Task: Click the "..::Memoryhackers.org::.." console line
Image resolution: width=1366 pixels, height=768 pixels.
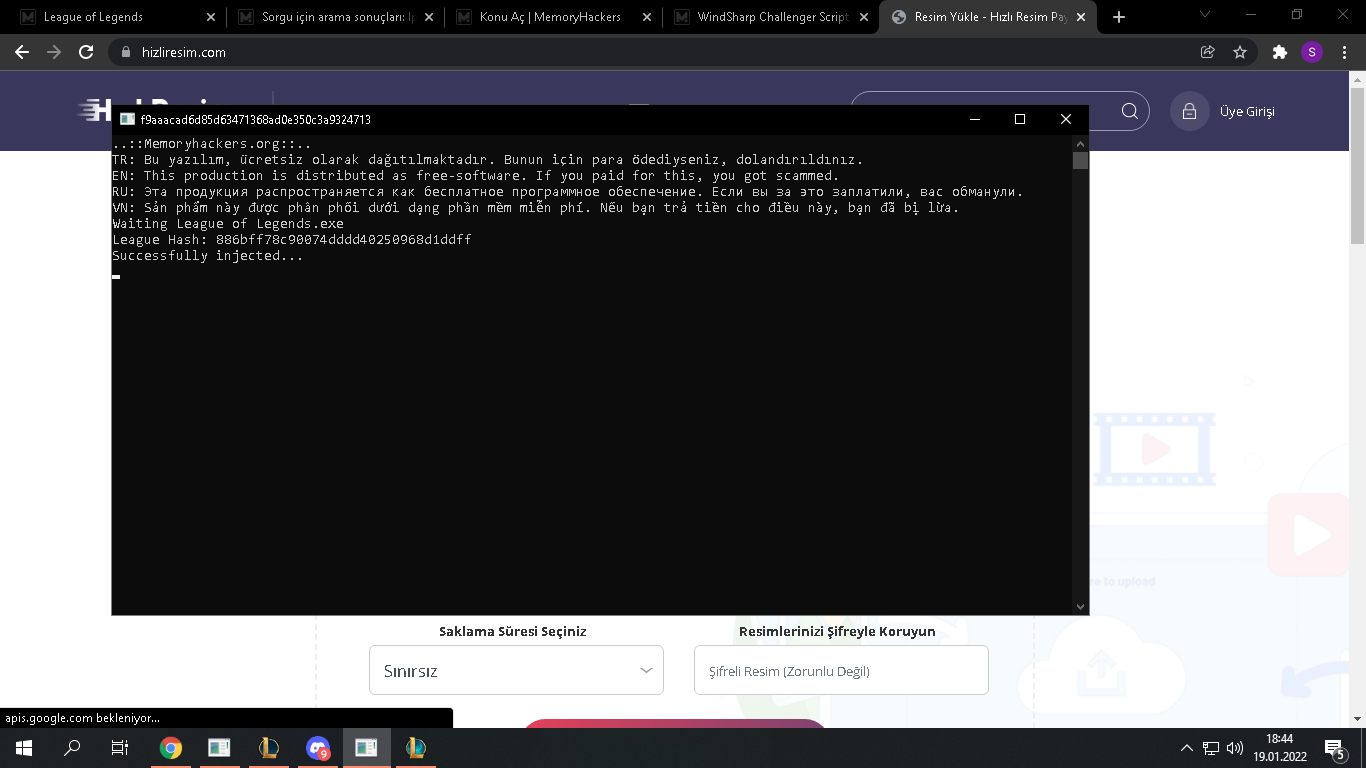Action: [x=212, y=144]
